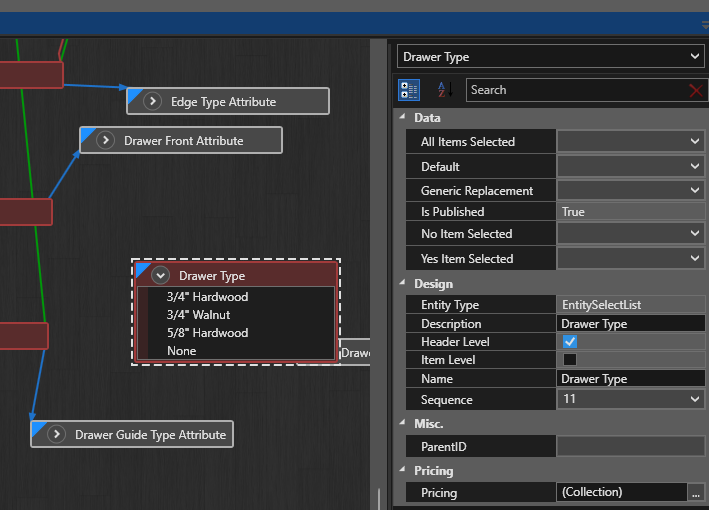Select the 5/8" Hardwood list item
Viewport: 709px width, 510px height.
tap(207, 333)
